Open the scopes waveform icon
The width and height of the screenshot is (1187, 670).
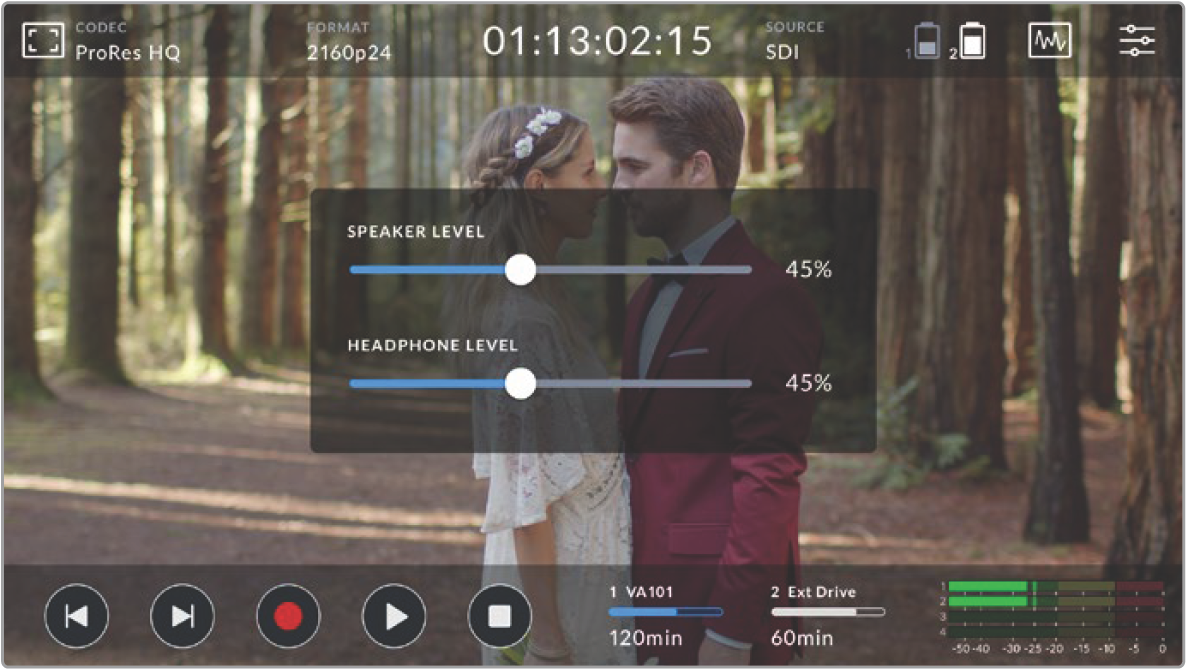[1050, 42]
